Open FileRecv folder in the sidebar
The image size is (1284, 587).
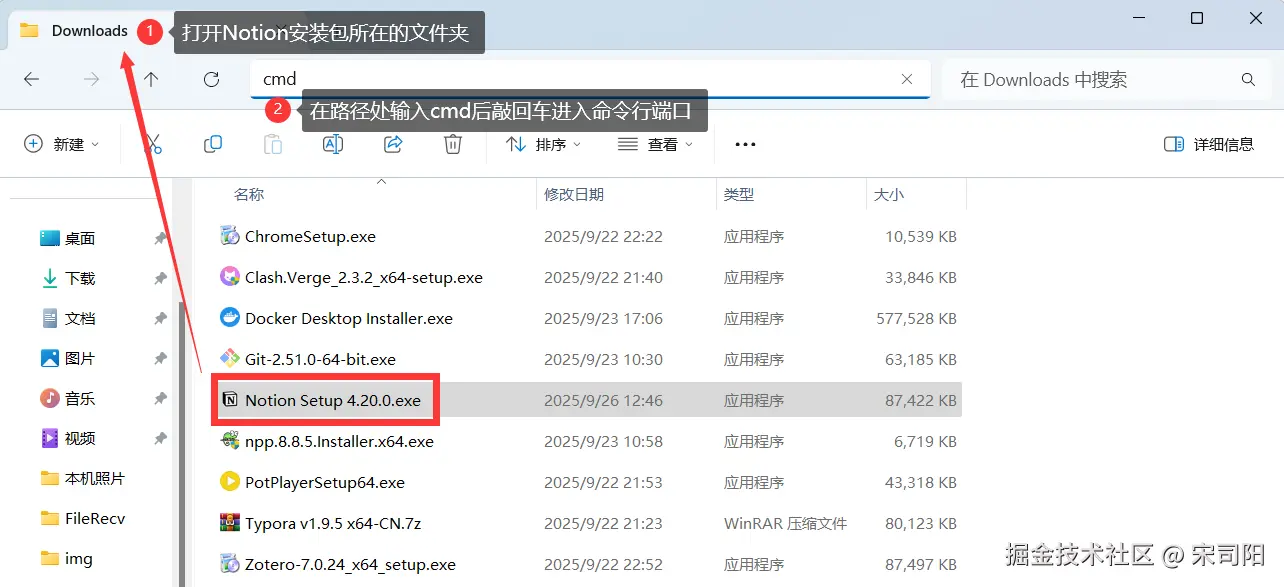(x=95, y=518)
